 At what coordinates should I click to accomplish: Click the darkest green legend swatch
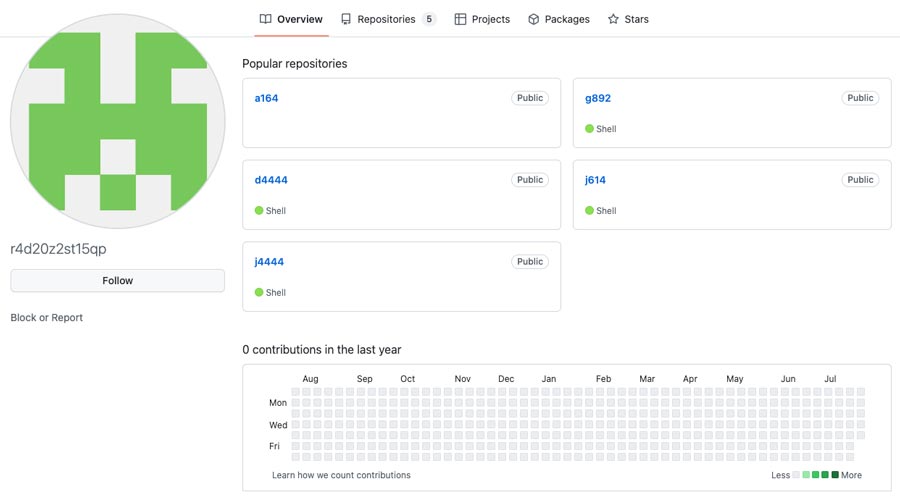click(x=835, y=475)
